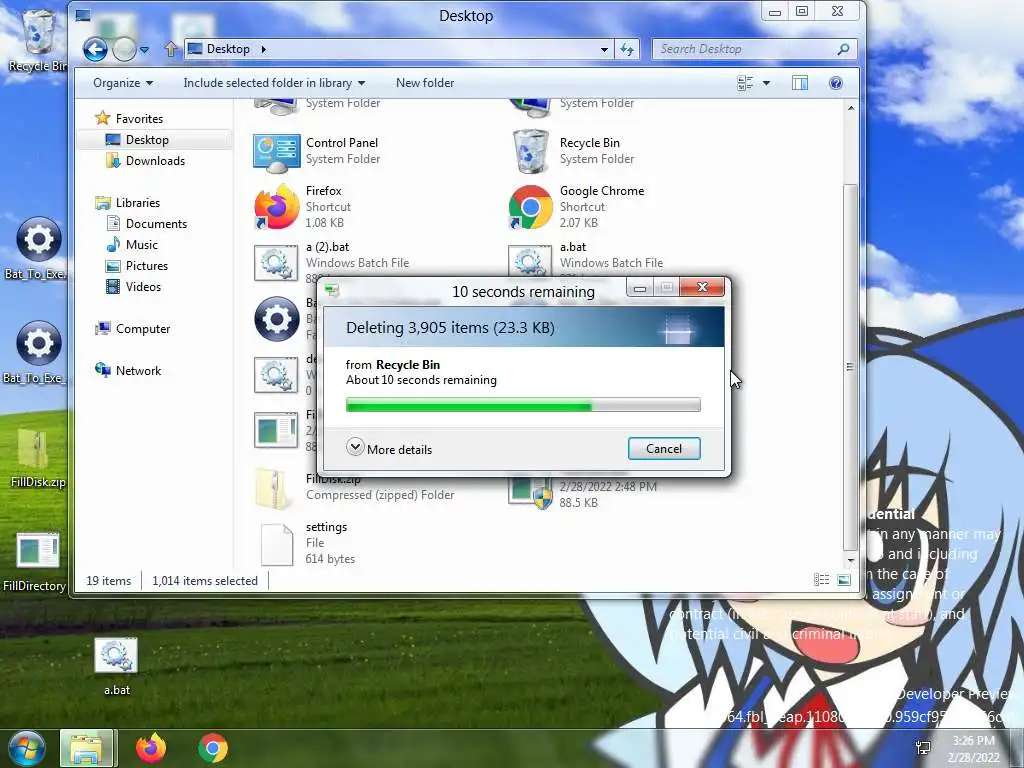Click the magnifier icon in the search box

843,49
